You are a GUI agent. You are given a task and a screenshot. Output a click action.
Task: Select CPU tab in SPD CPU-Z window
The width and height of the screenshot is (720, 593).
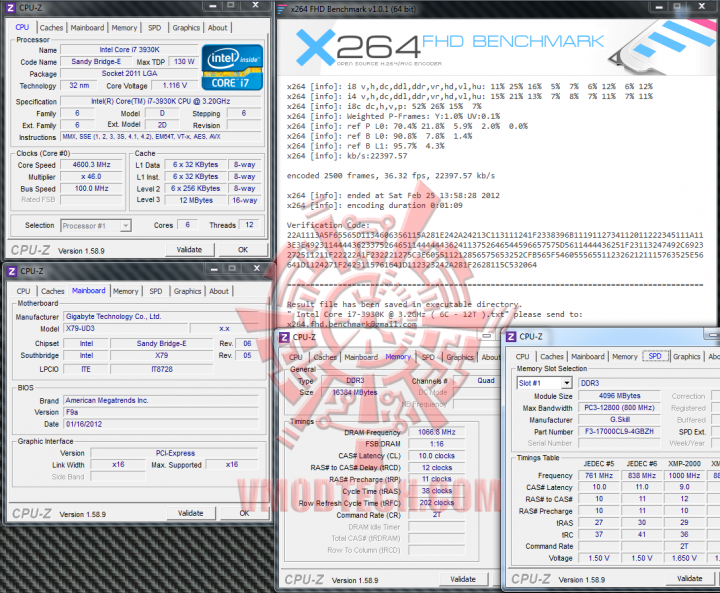(x=523, y=356)
